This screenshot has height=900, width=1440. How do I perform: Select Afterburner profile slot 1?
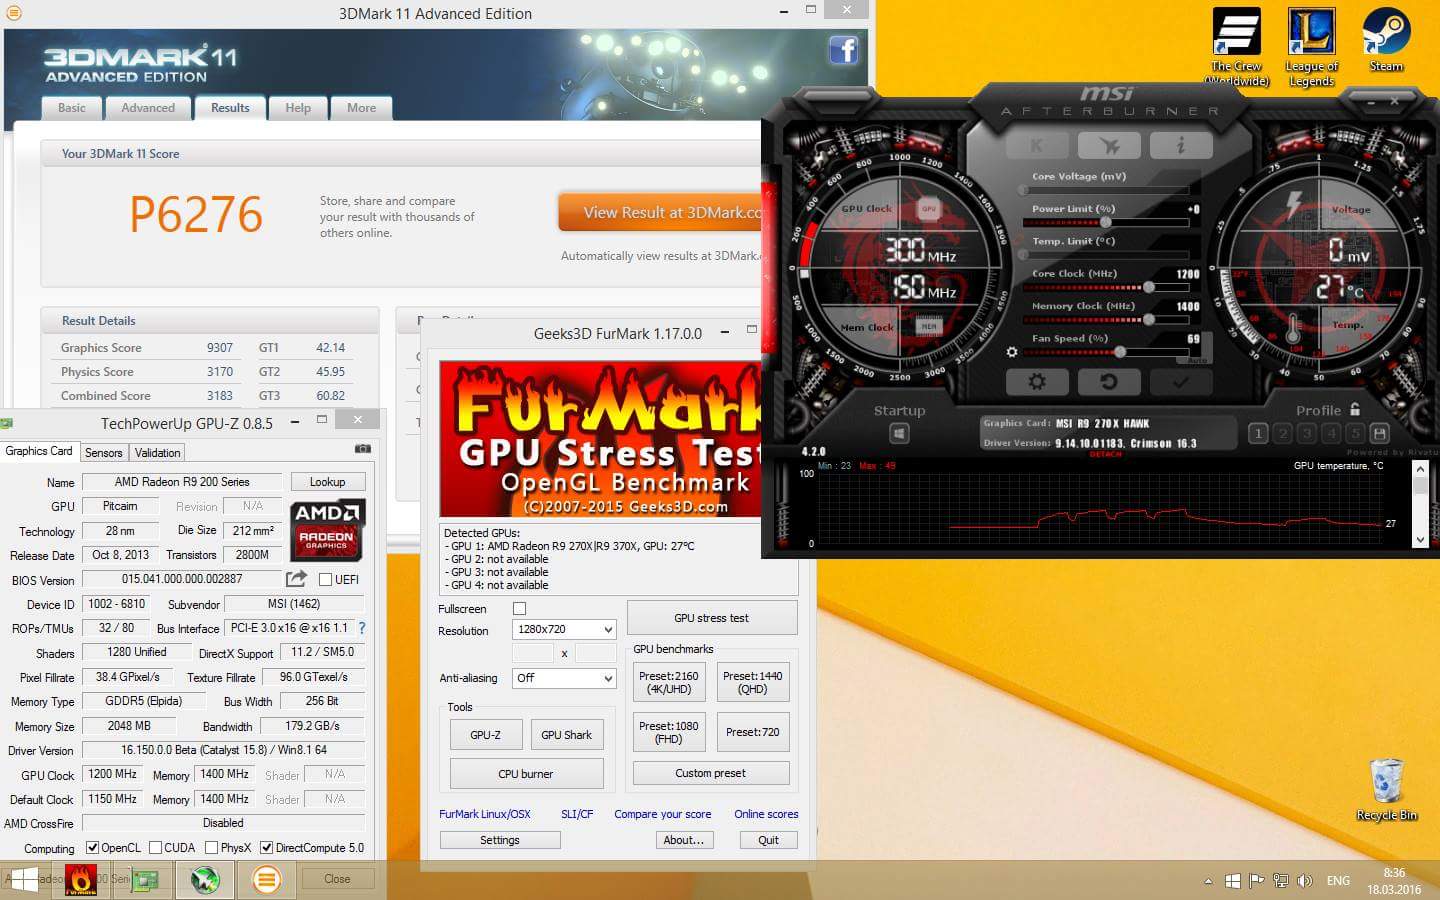point(1258,433)
